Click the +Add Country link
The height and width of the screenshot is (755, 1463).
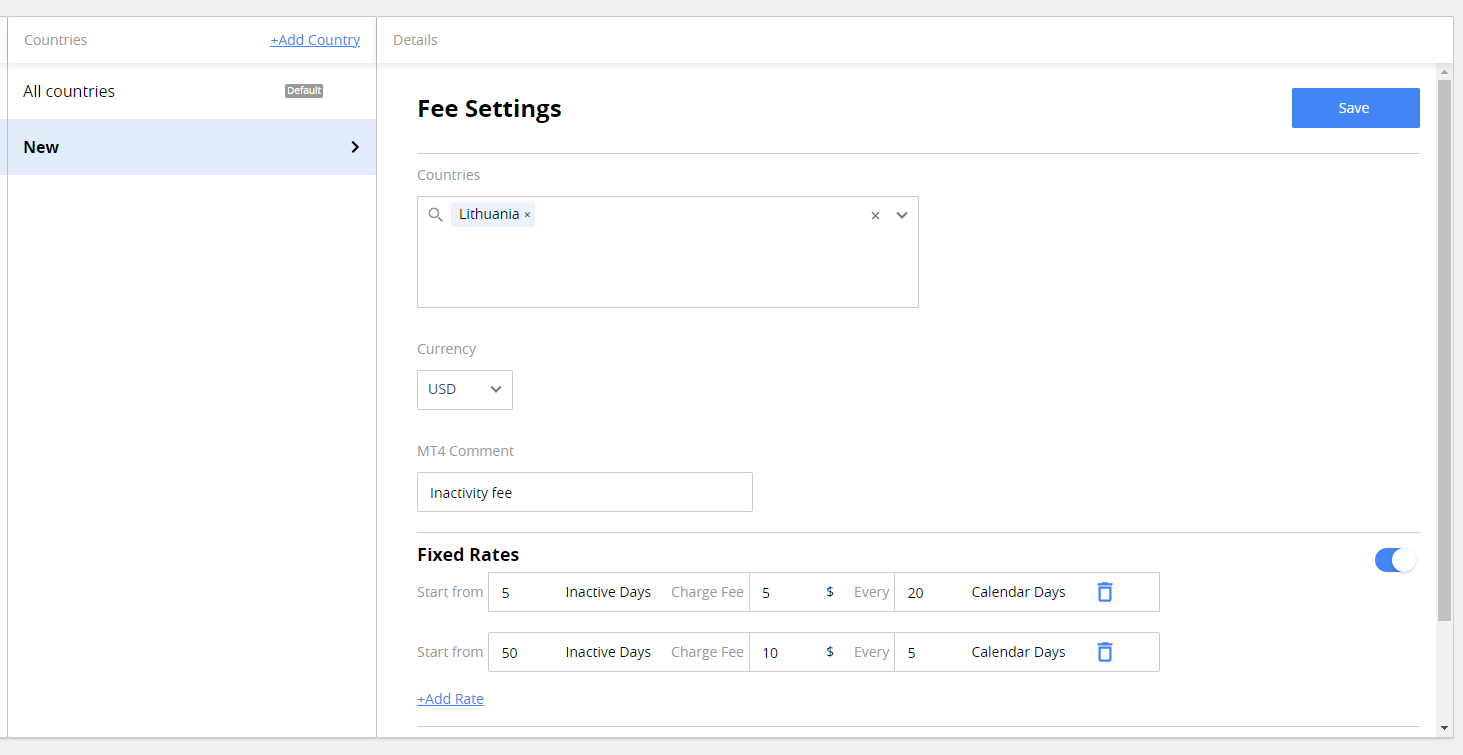(315, 39)
